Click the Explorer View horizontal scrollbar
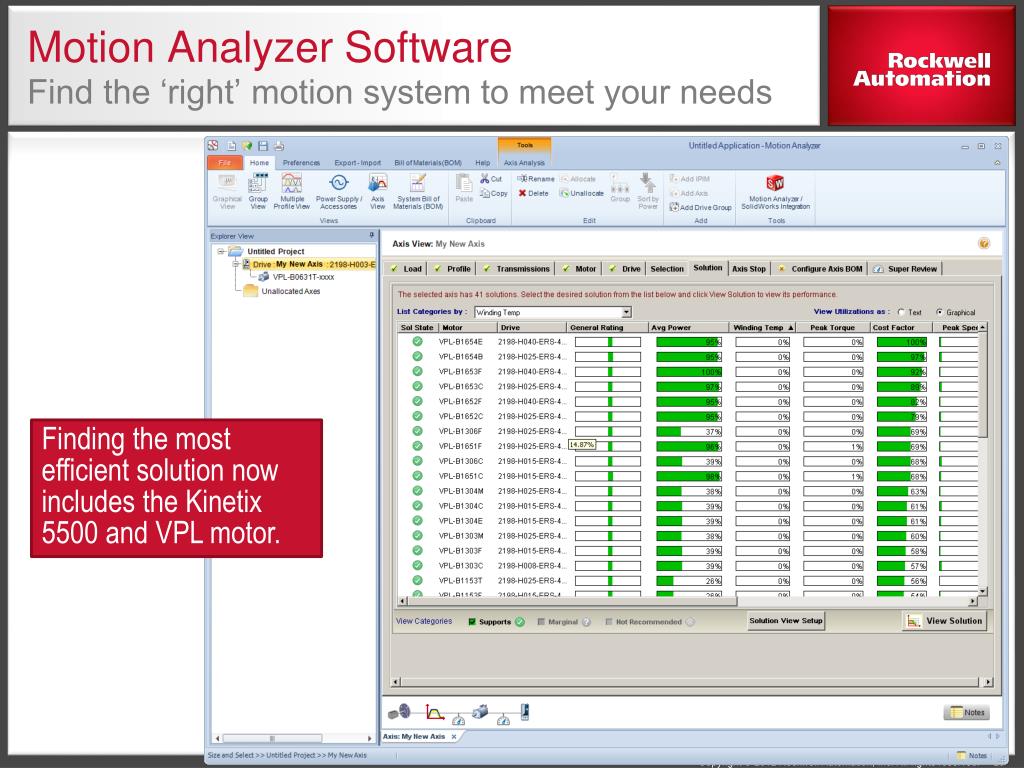This screenshot has width=1024, height=768. pos(294,738)
